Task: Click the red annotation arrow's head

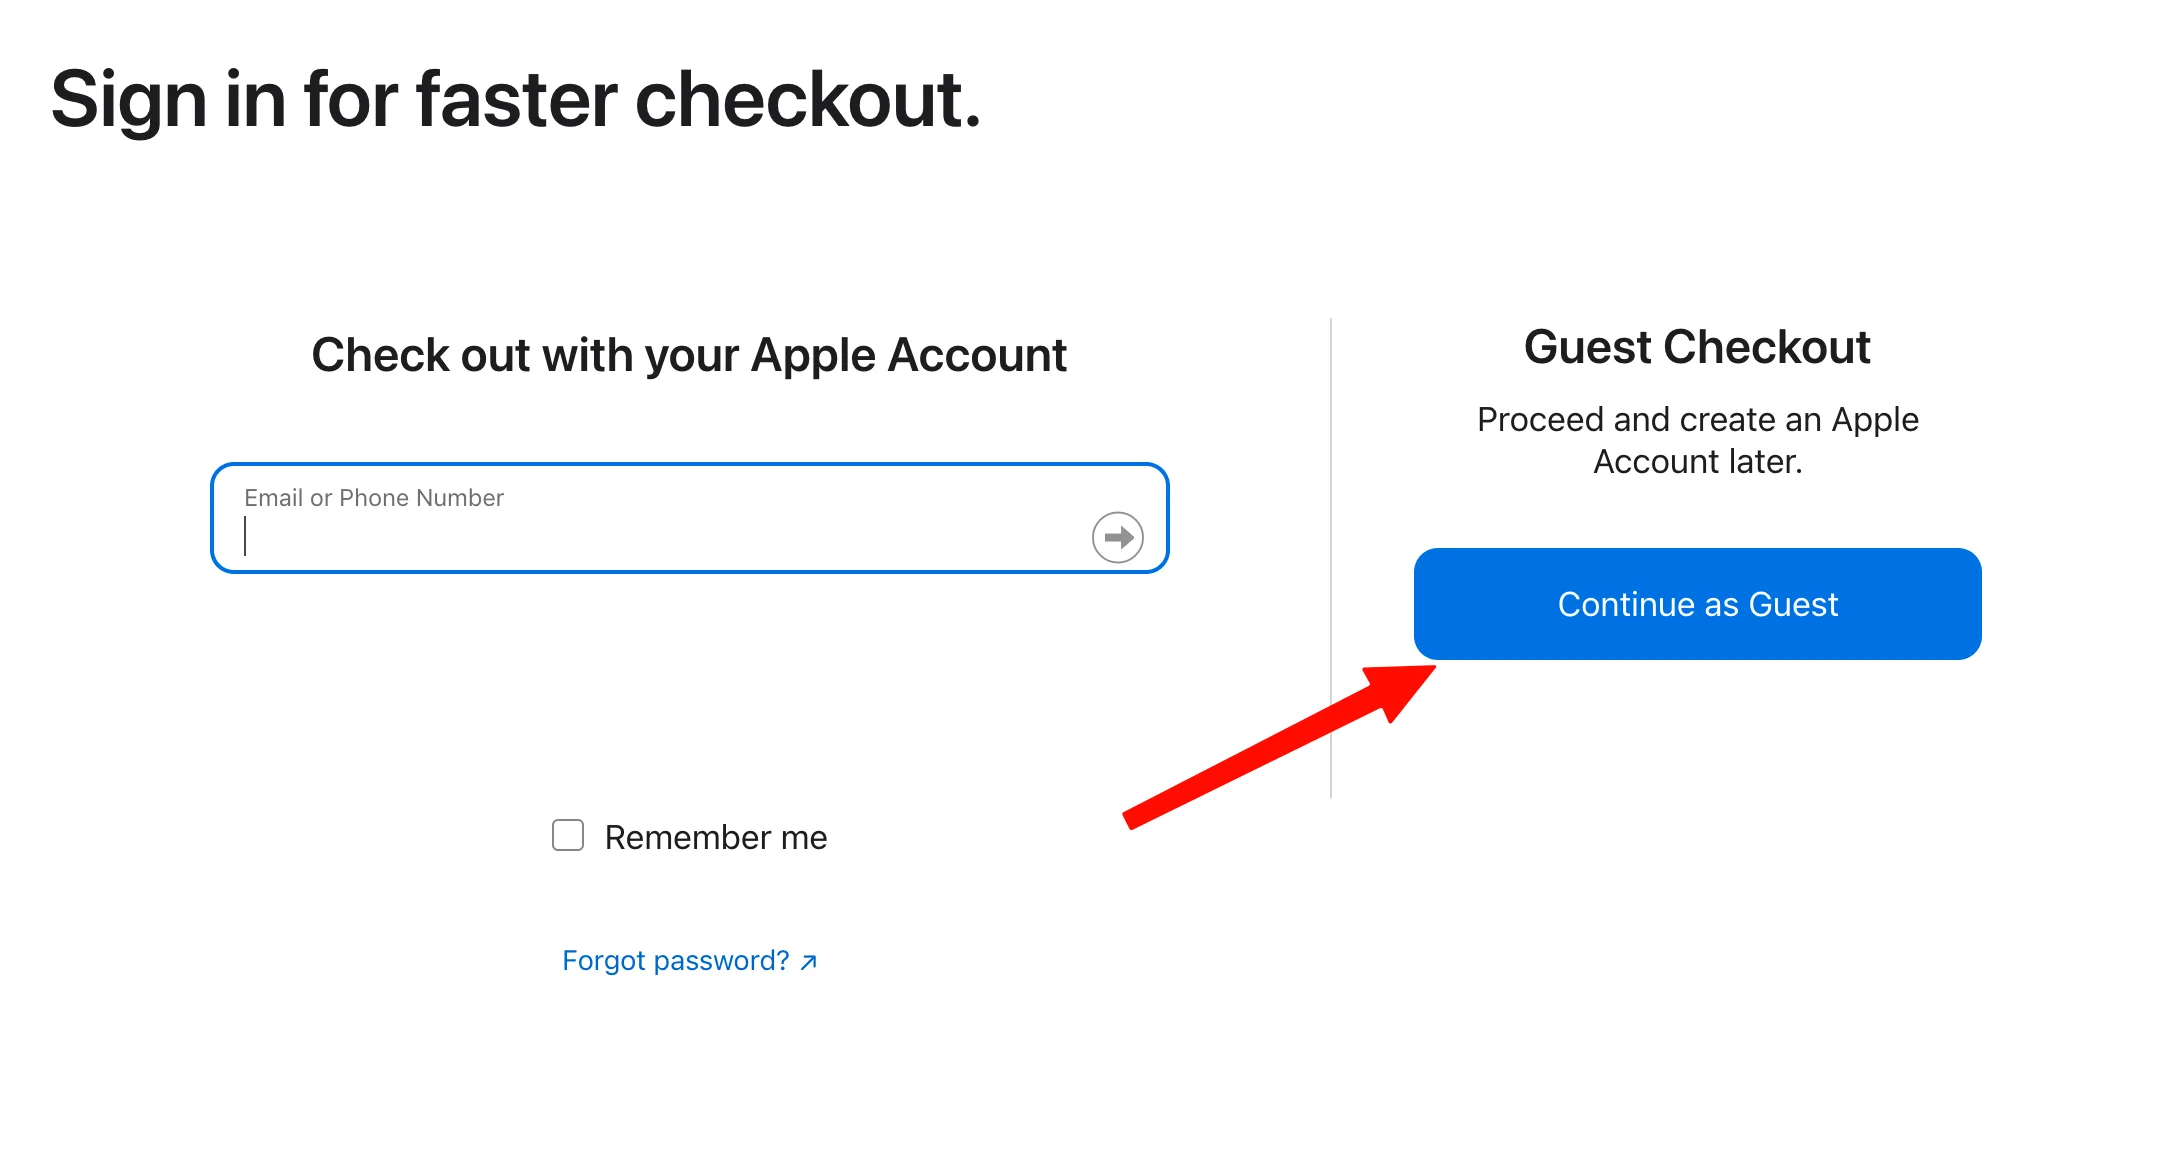Action: (x=1404, y=688)
